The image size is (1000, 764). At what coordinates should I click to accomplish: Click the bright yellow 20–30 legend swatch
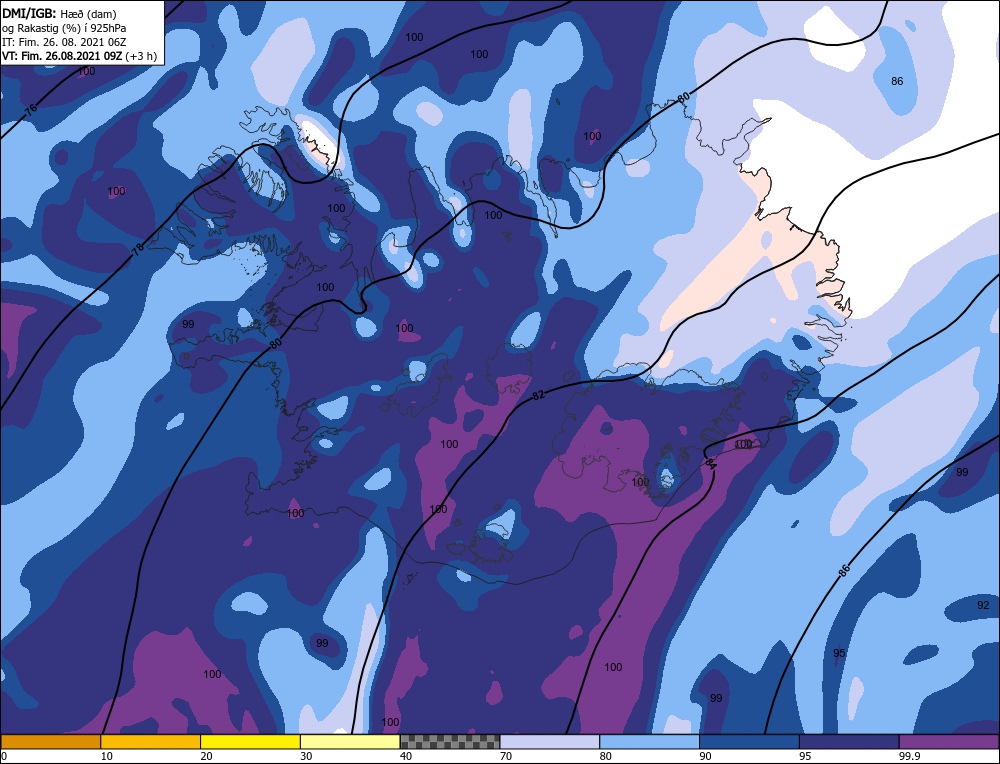250,741
